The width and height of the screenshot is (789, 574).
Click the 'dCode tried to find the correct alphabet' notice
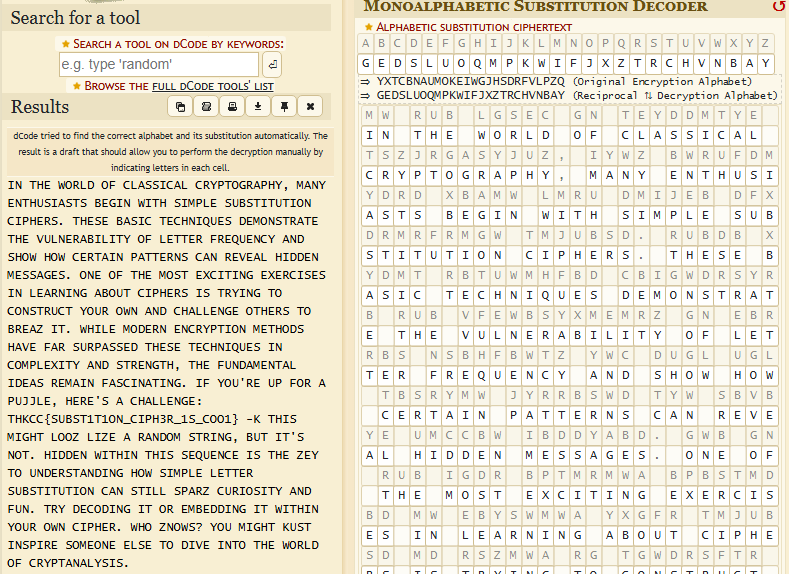171,151
